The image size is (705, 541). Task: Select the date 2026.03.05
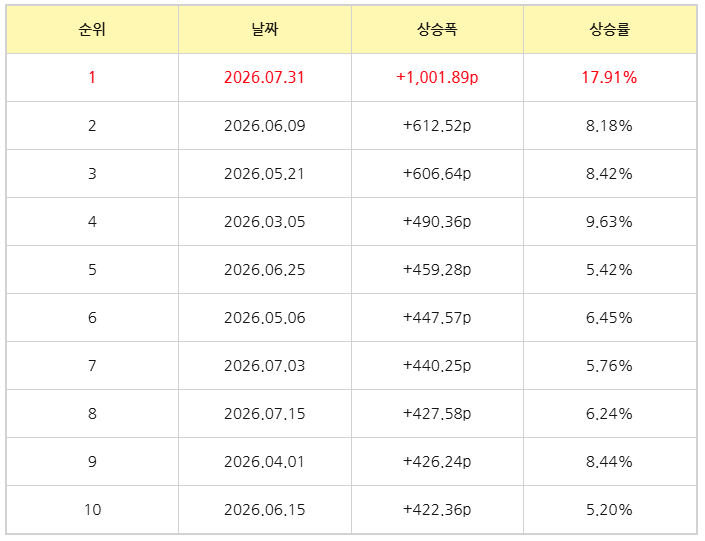coord(264,222)
